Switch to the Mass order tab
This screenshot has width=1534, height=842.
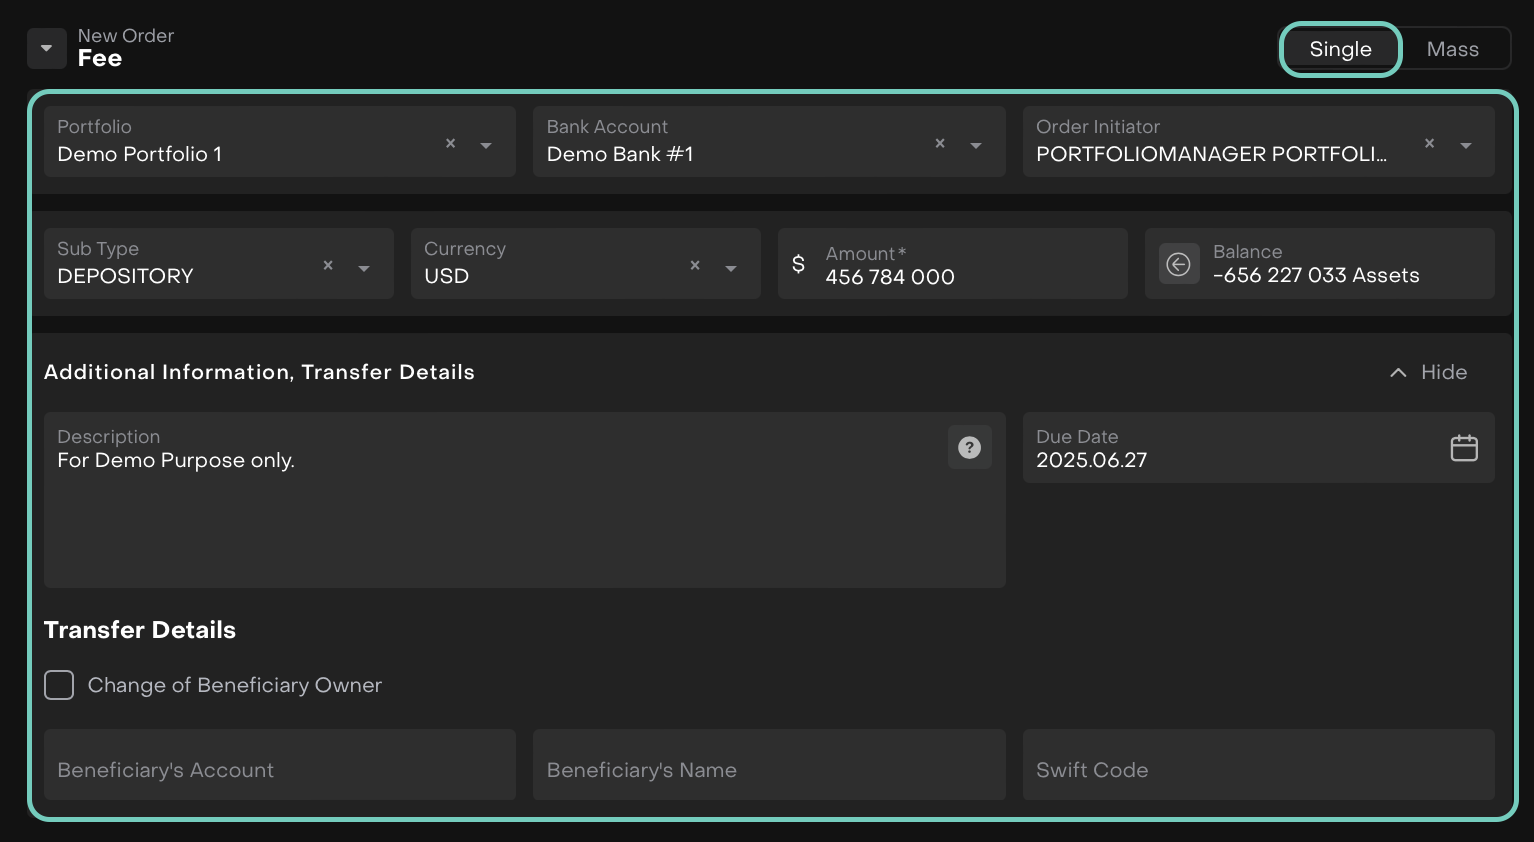1452,49
